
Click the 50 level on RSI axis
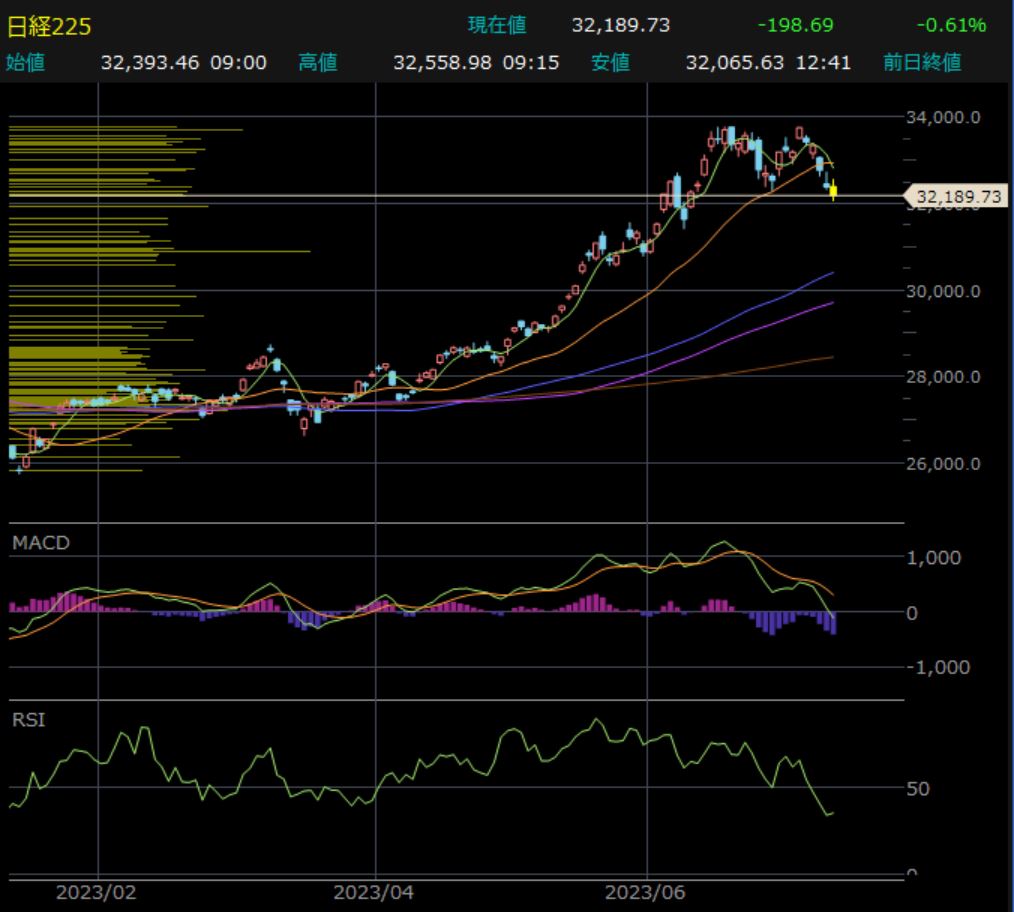[x=919, y=788]
